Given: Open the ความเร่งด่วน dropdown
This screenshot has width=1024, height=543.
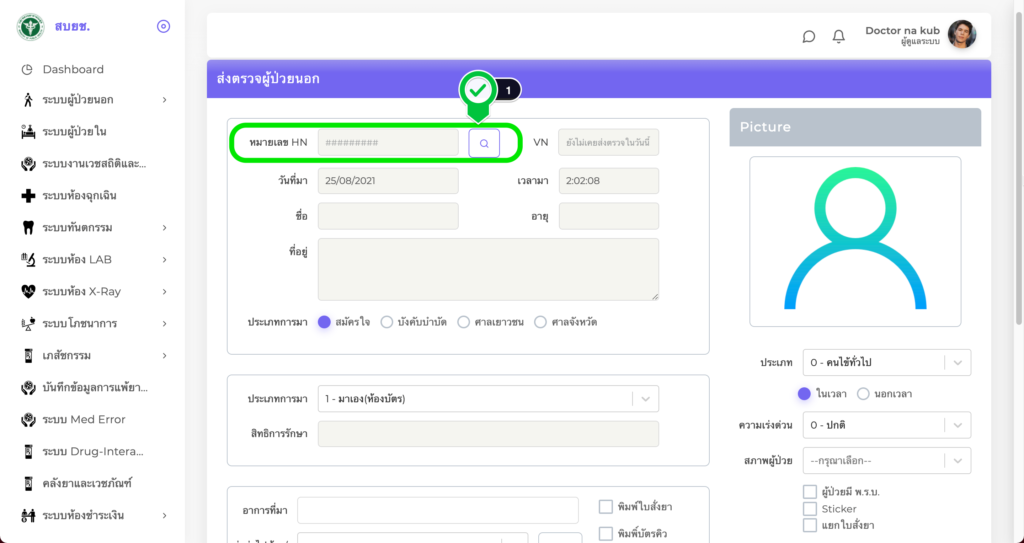Looking at the screenshot, I should pos(887,425).
